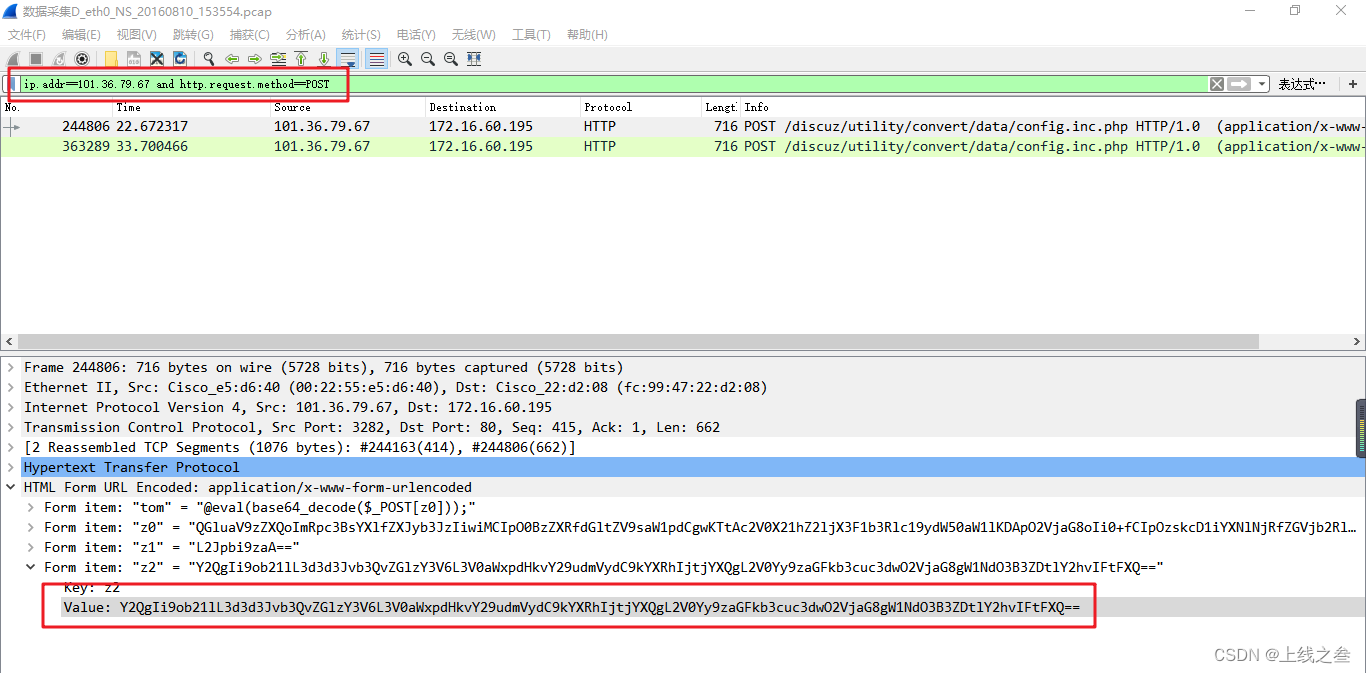The height and width of the screenshot is (673, 1366).
Task: Open the 捕获(C) menu
Action: coord(249,35)
